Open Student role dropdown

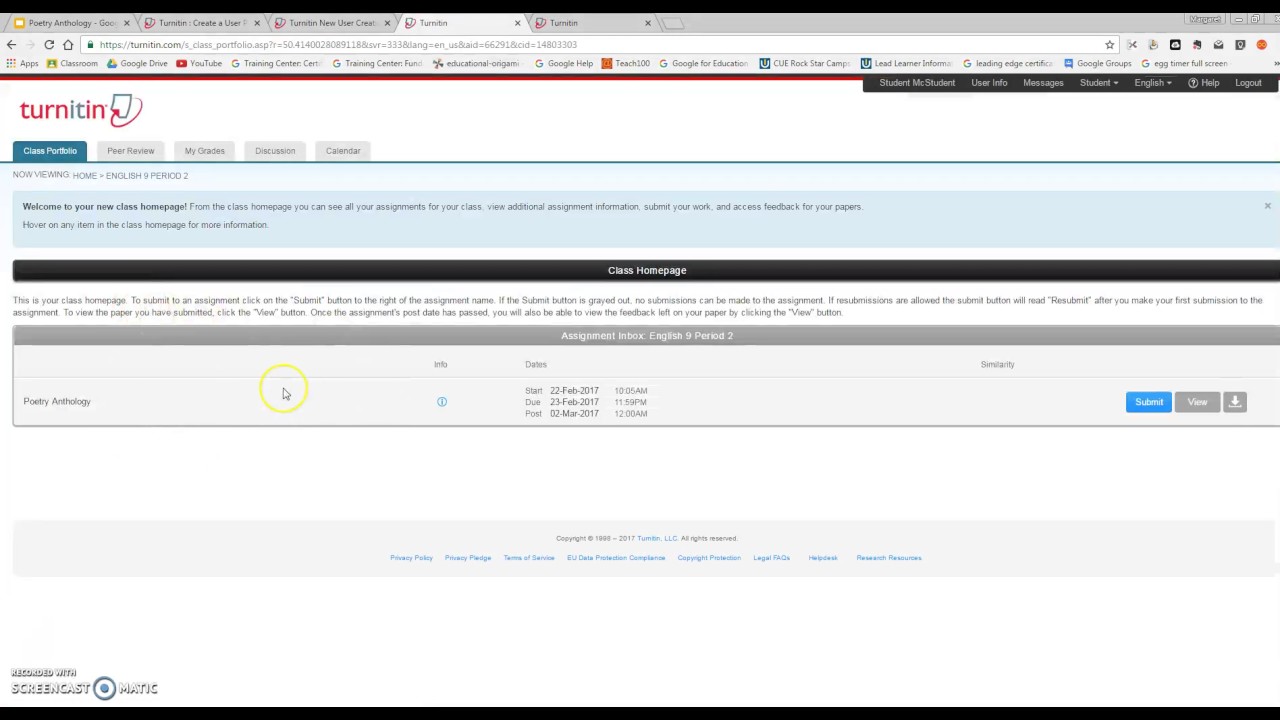[1099, 83]
